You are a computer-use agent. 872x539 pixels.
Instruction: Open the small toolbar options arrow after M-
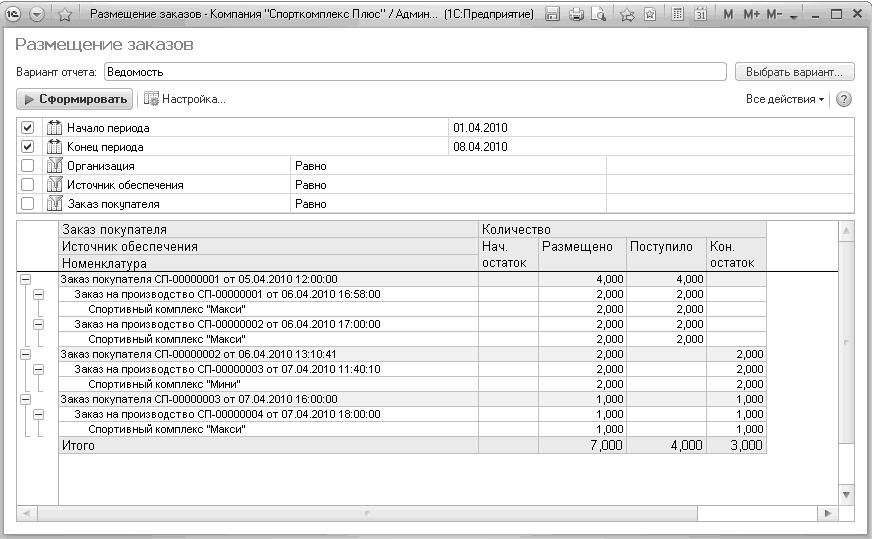(794, 17)
